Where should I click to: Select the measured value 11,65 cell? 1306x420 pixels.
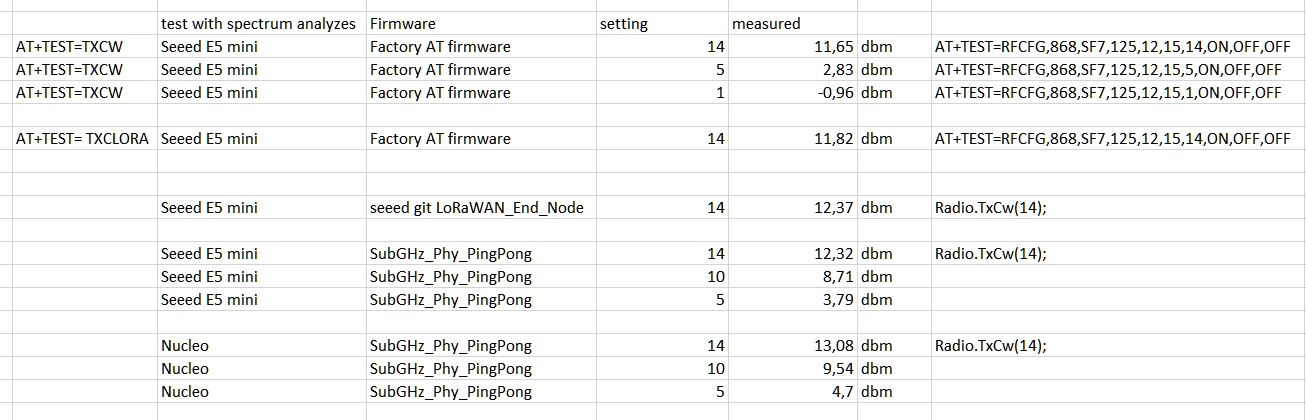click(x=793, y=47)
